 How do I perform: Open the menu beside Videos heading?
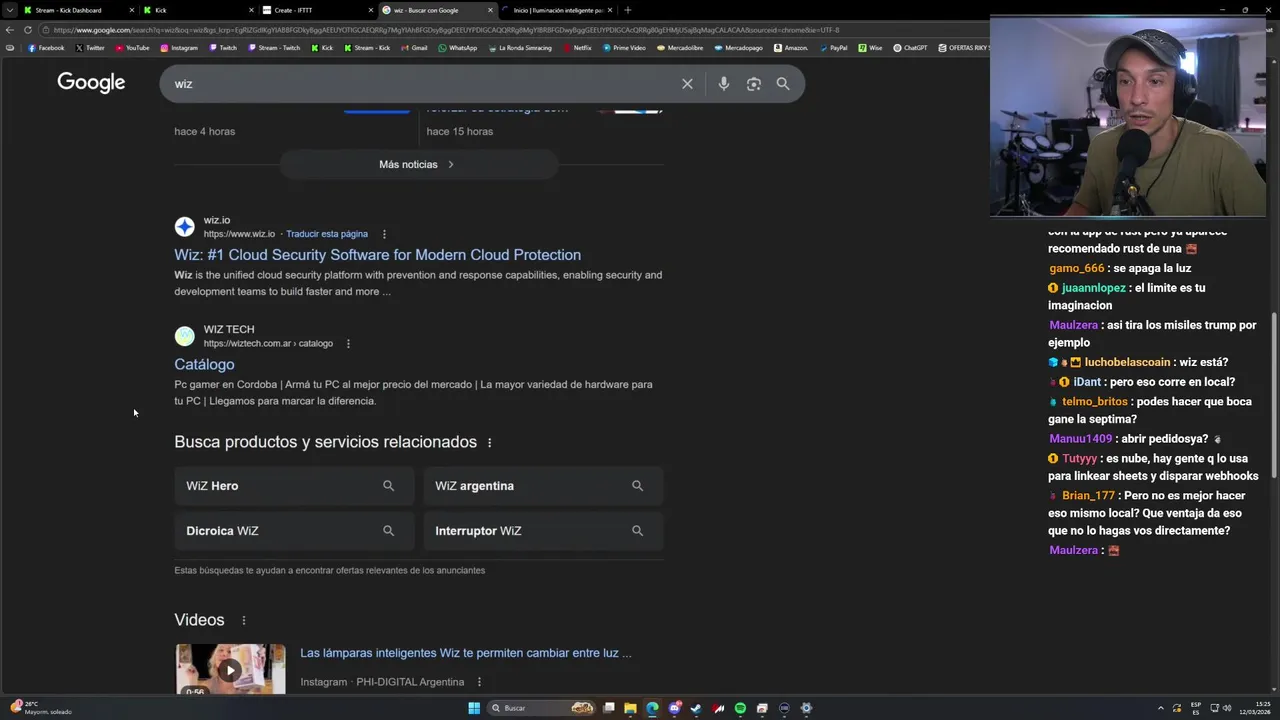243,621
